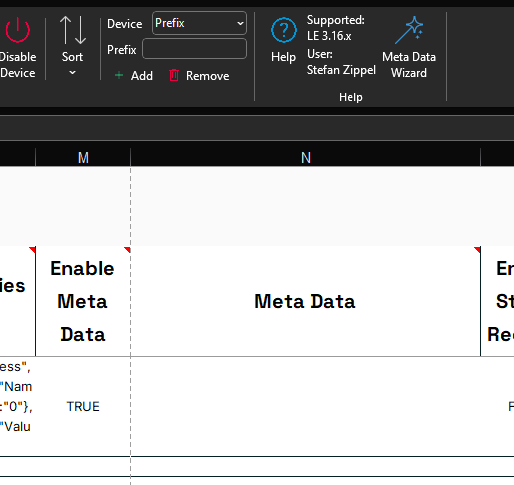
Task: Select the empty Meta Data cell in column N
Action: point(305,407)
